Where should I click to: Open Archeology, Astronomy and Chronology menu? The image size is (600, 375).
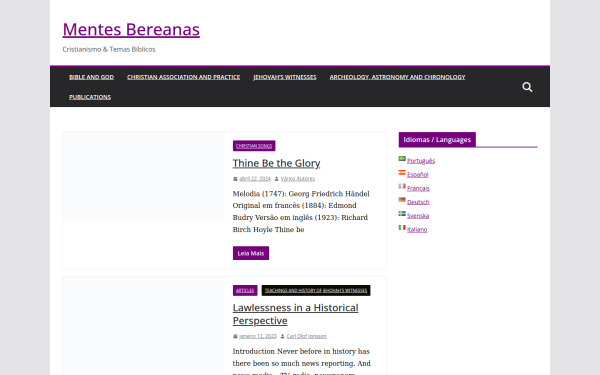(x=398, y=77)
